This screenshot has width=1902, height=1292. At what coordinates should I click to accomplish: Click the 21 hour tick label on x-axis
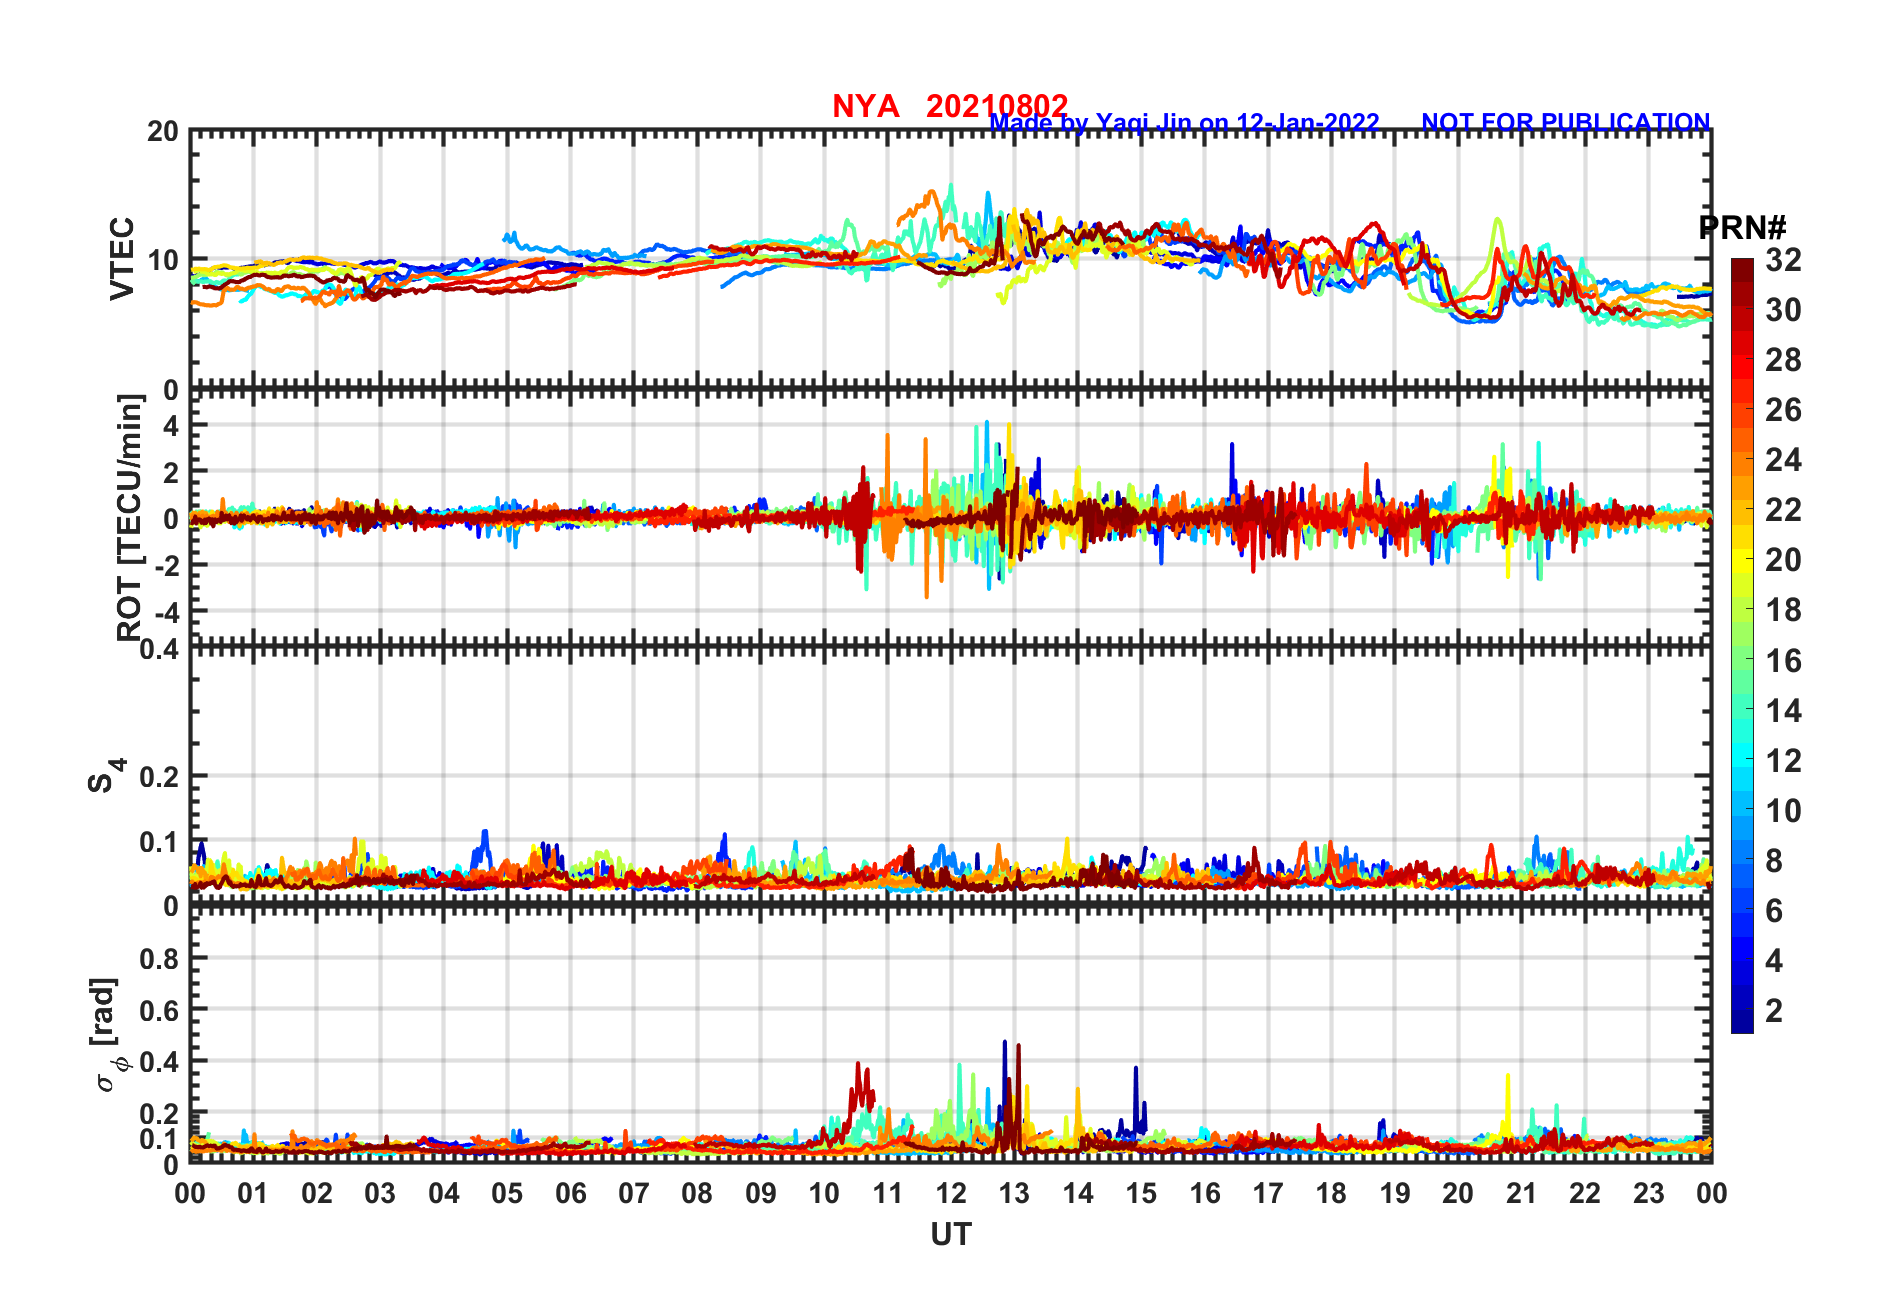coord(1521,1193)
